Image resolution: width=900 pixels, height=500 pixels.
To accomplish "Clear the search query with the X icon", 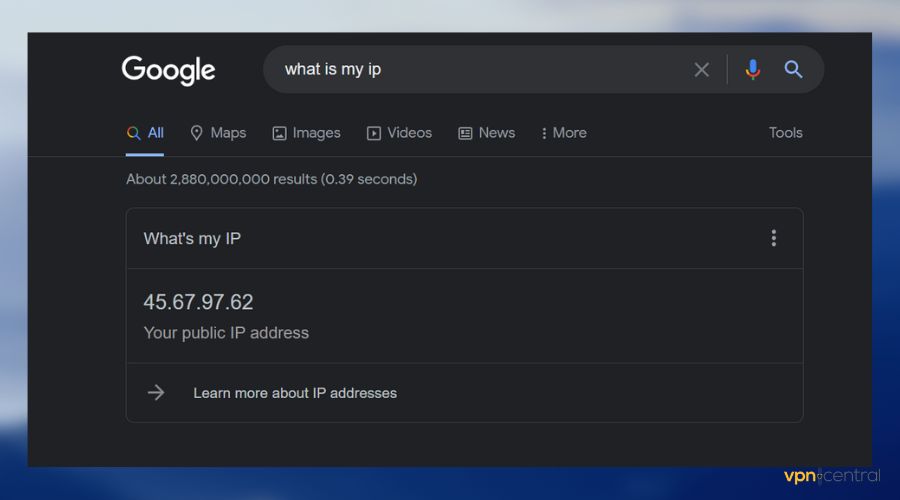I will tap(702, 70).
